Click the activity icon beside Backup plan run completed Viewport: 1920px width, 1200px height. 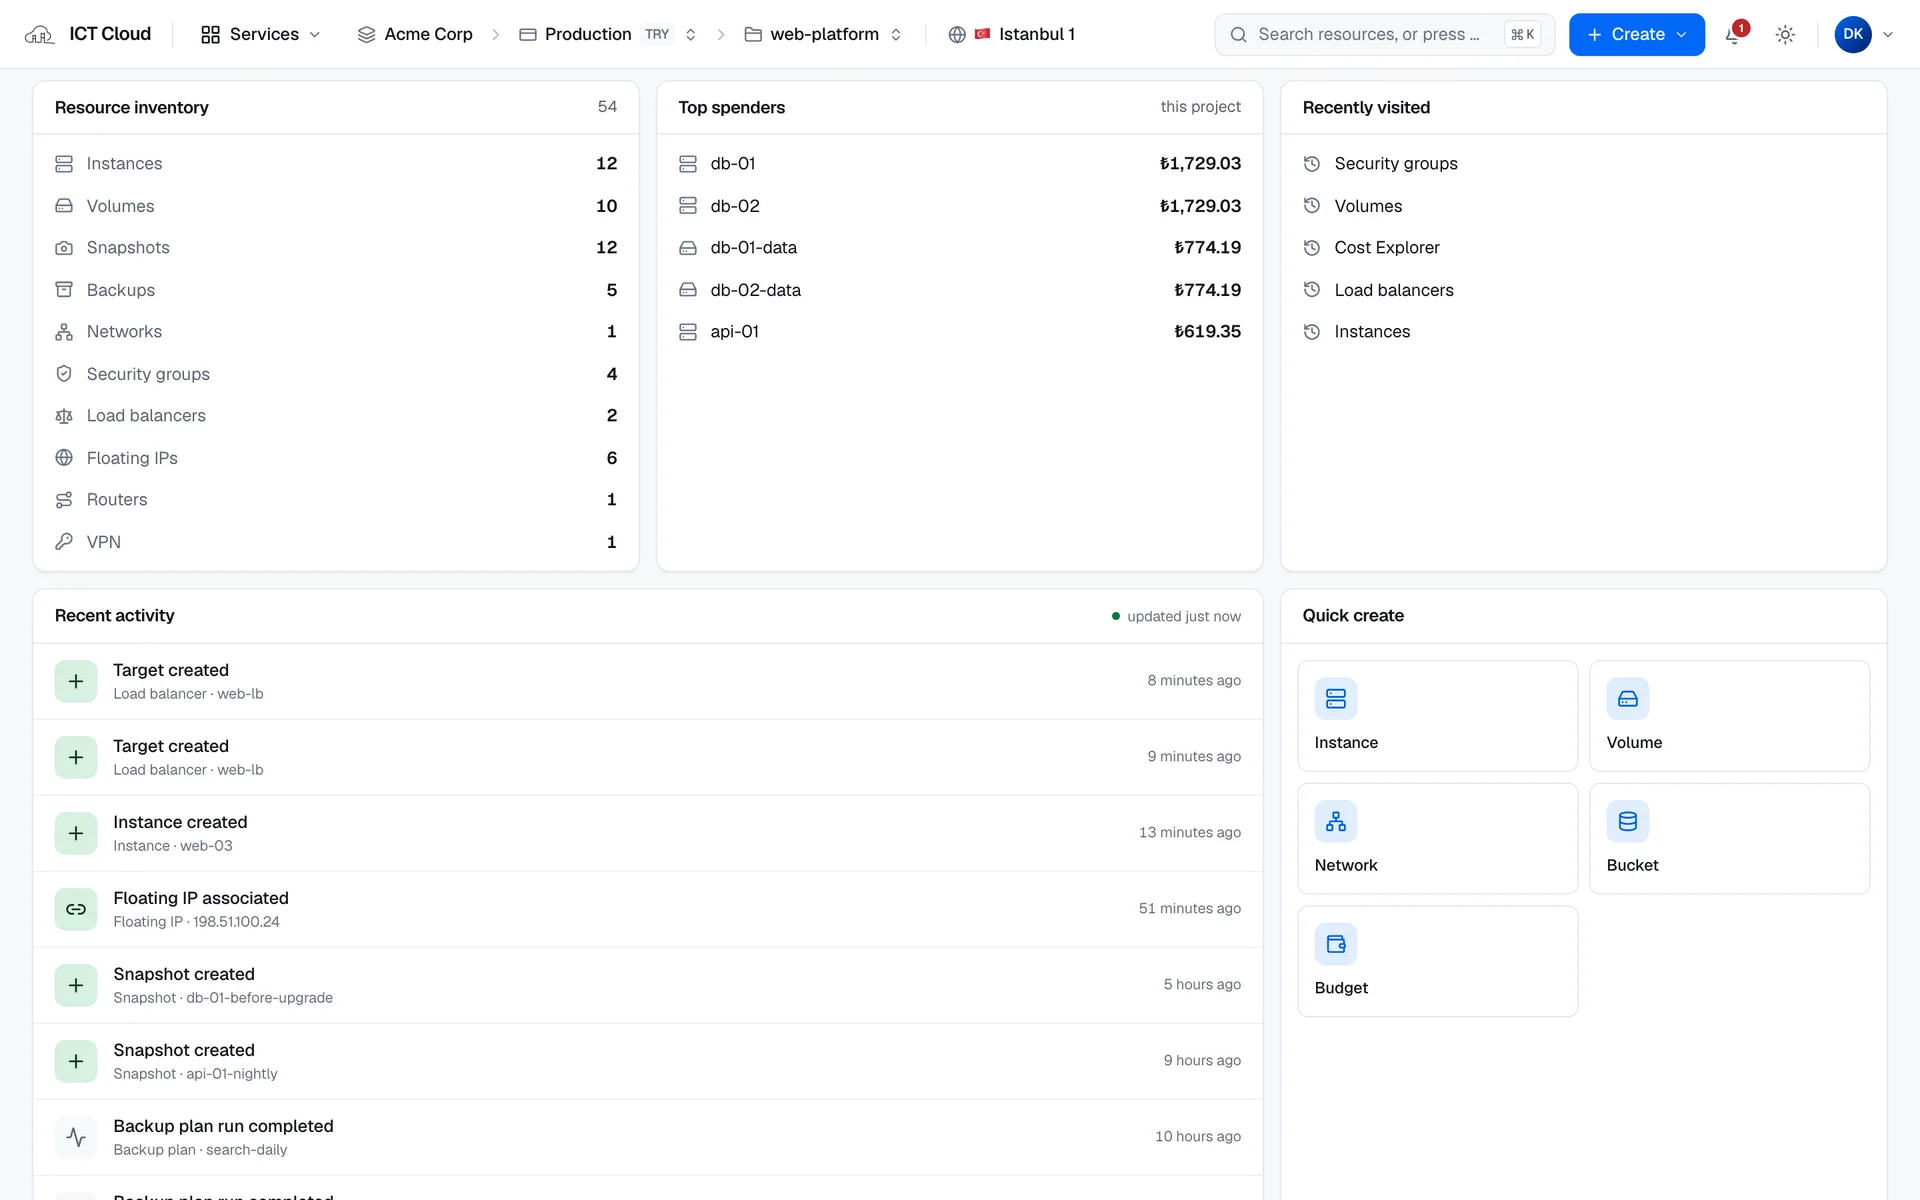point(76,1137)
